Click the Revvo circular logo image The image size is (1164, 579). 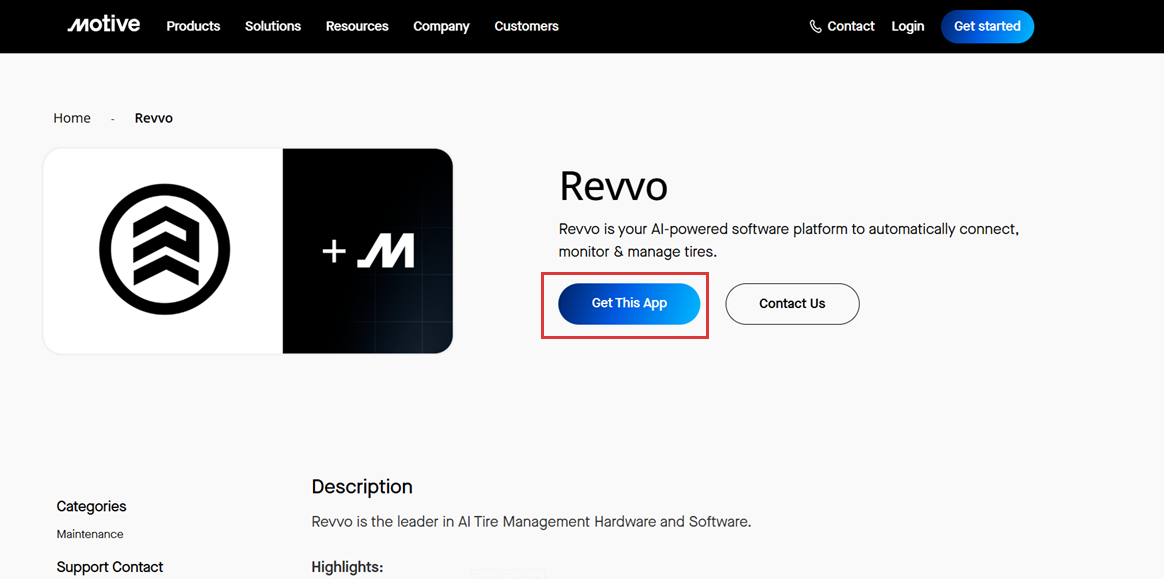pyautogui.click(x=164, y=249)
